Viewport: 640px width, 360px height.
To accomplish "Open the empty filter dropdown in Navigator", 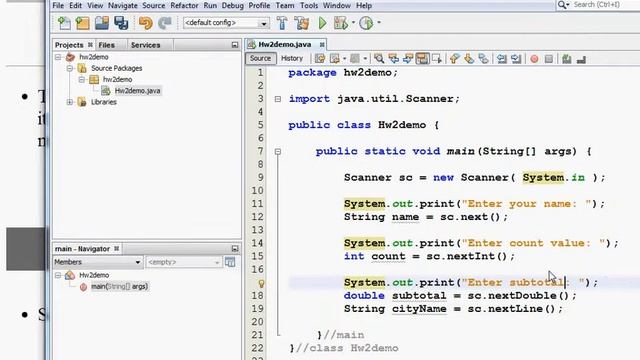I will [x=183, y=262].
